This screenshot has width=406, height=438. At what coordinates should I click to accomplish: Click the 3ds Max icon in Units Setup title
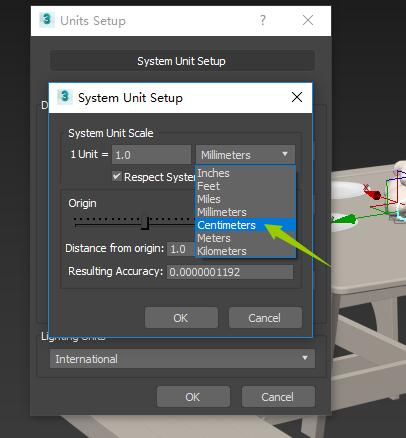tap(47, 20)
